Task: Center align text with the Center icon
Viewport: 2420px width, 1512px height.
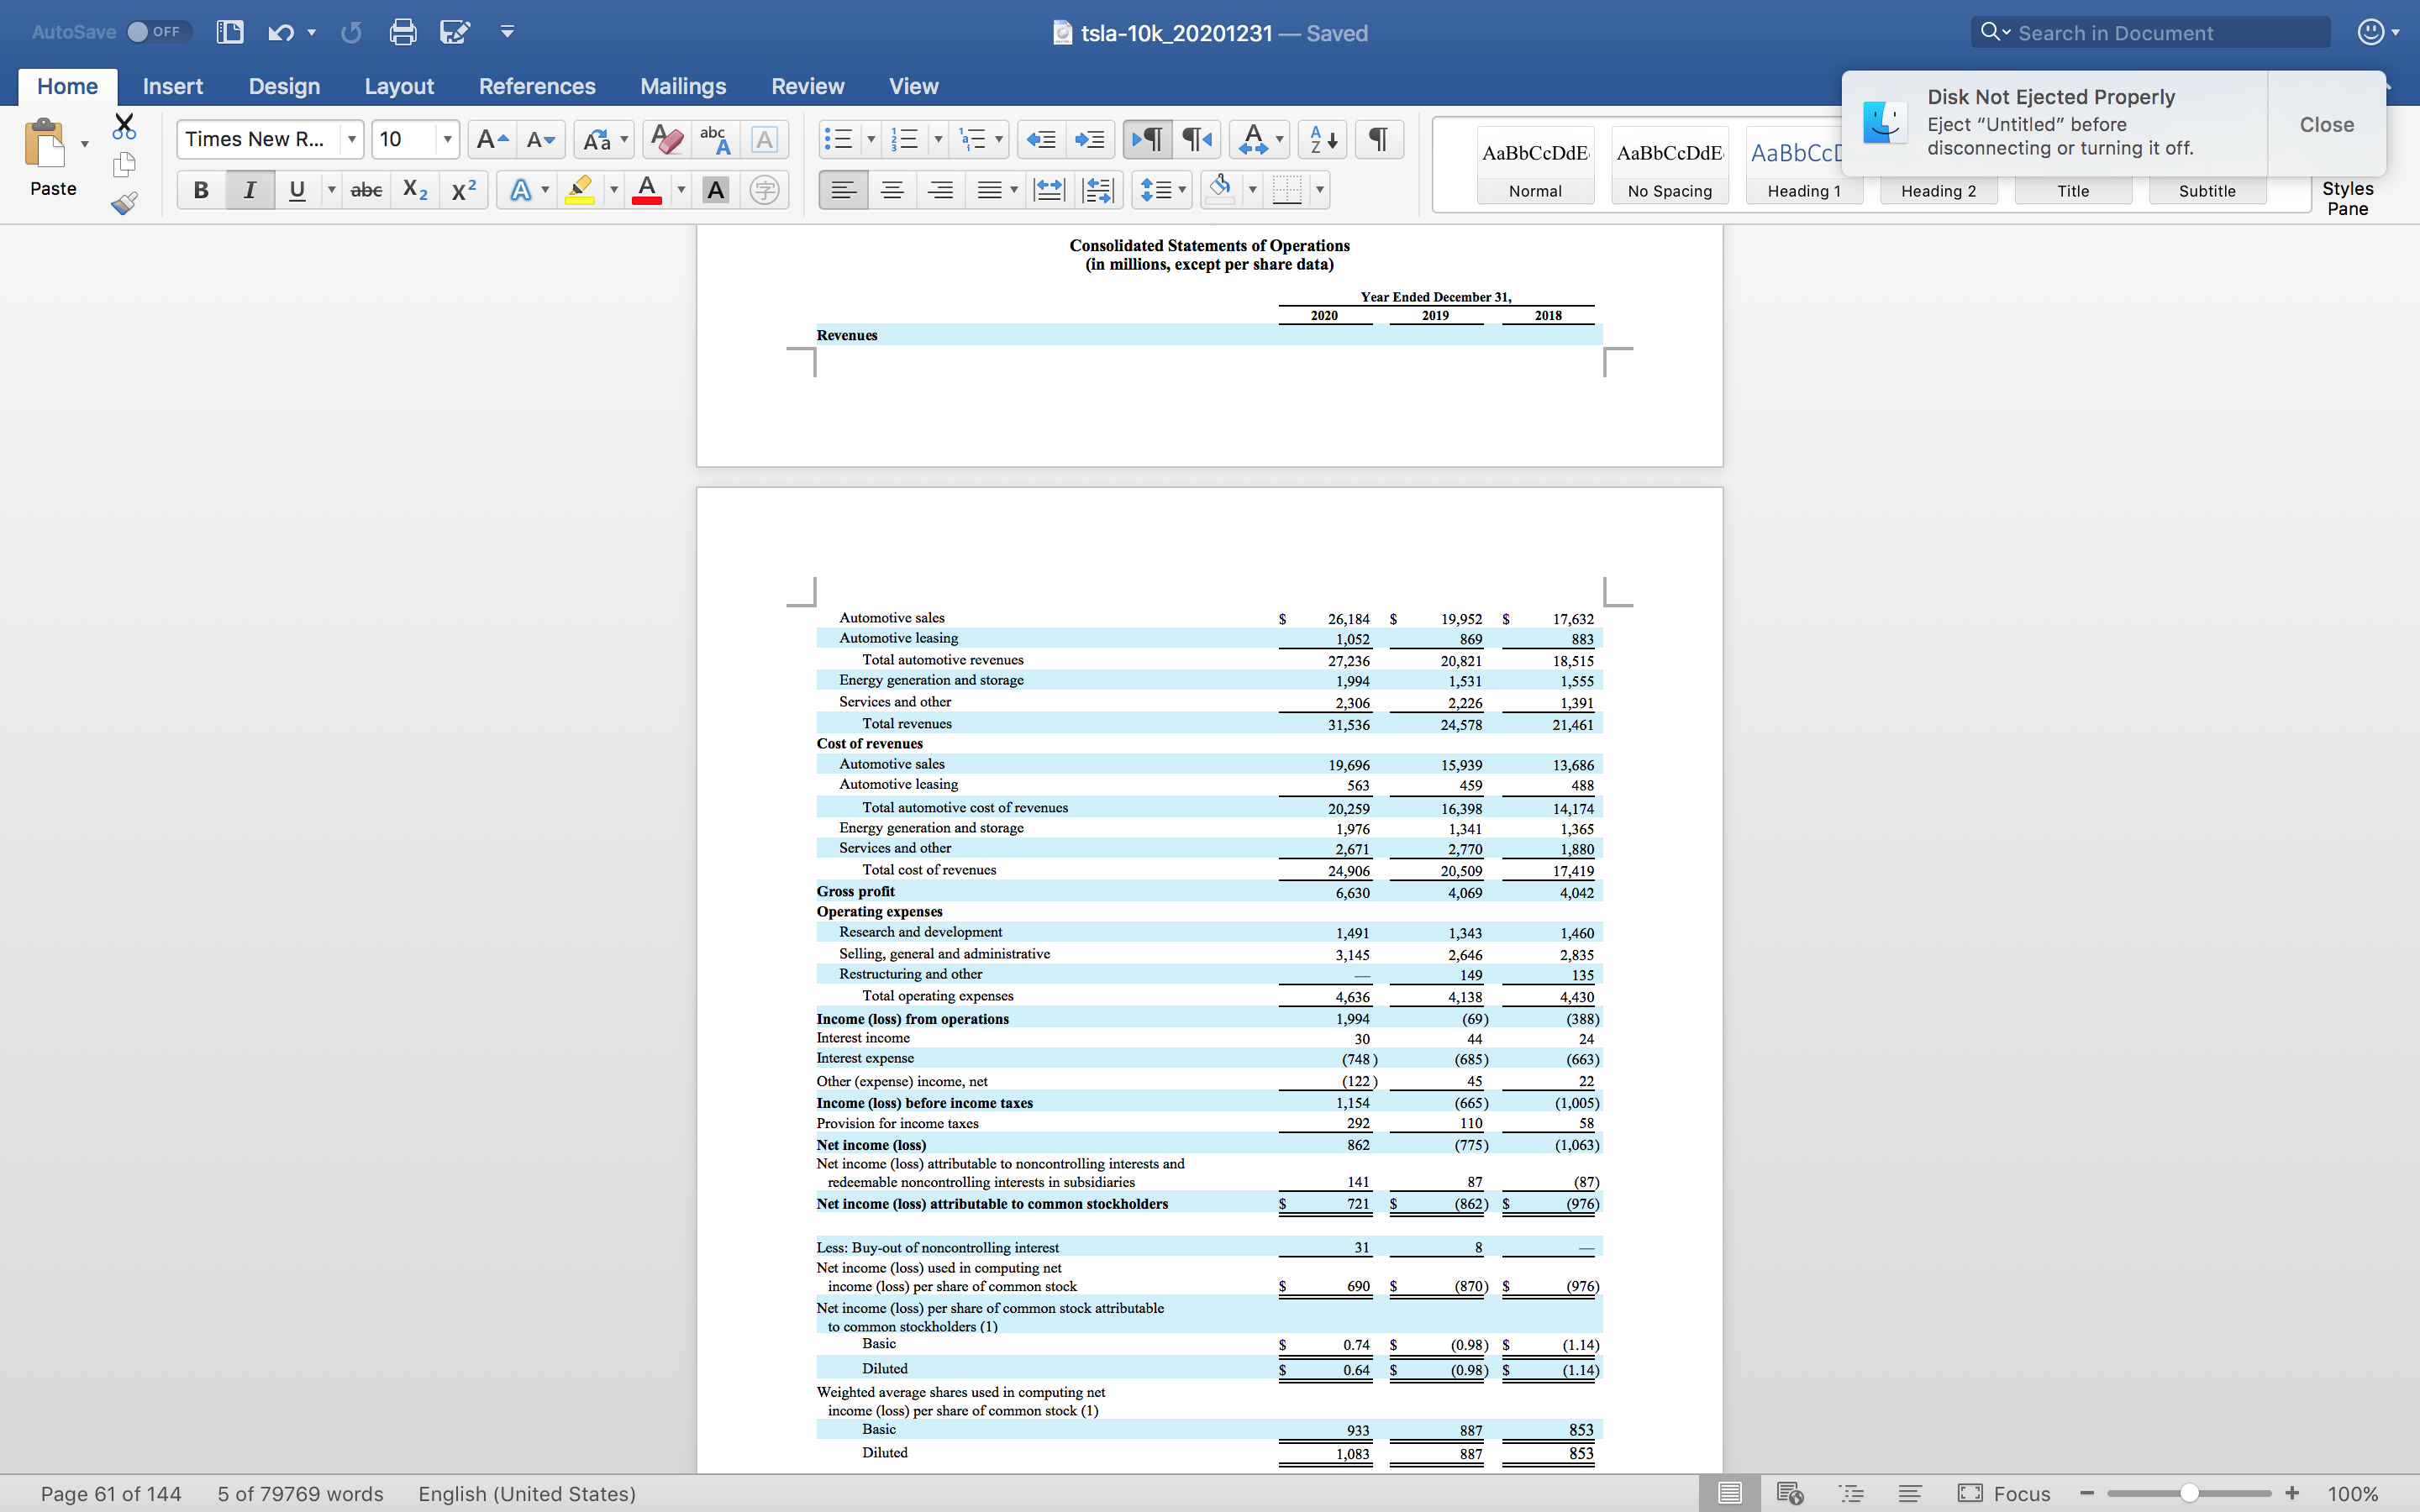Action: coord(892,190)
